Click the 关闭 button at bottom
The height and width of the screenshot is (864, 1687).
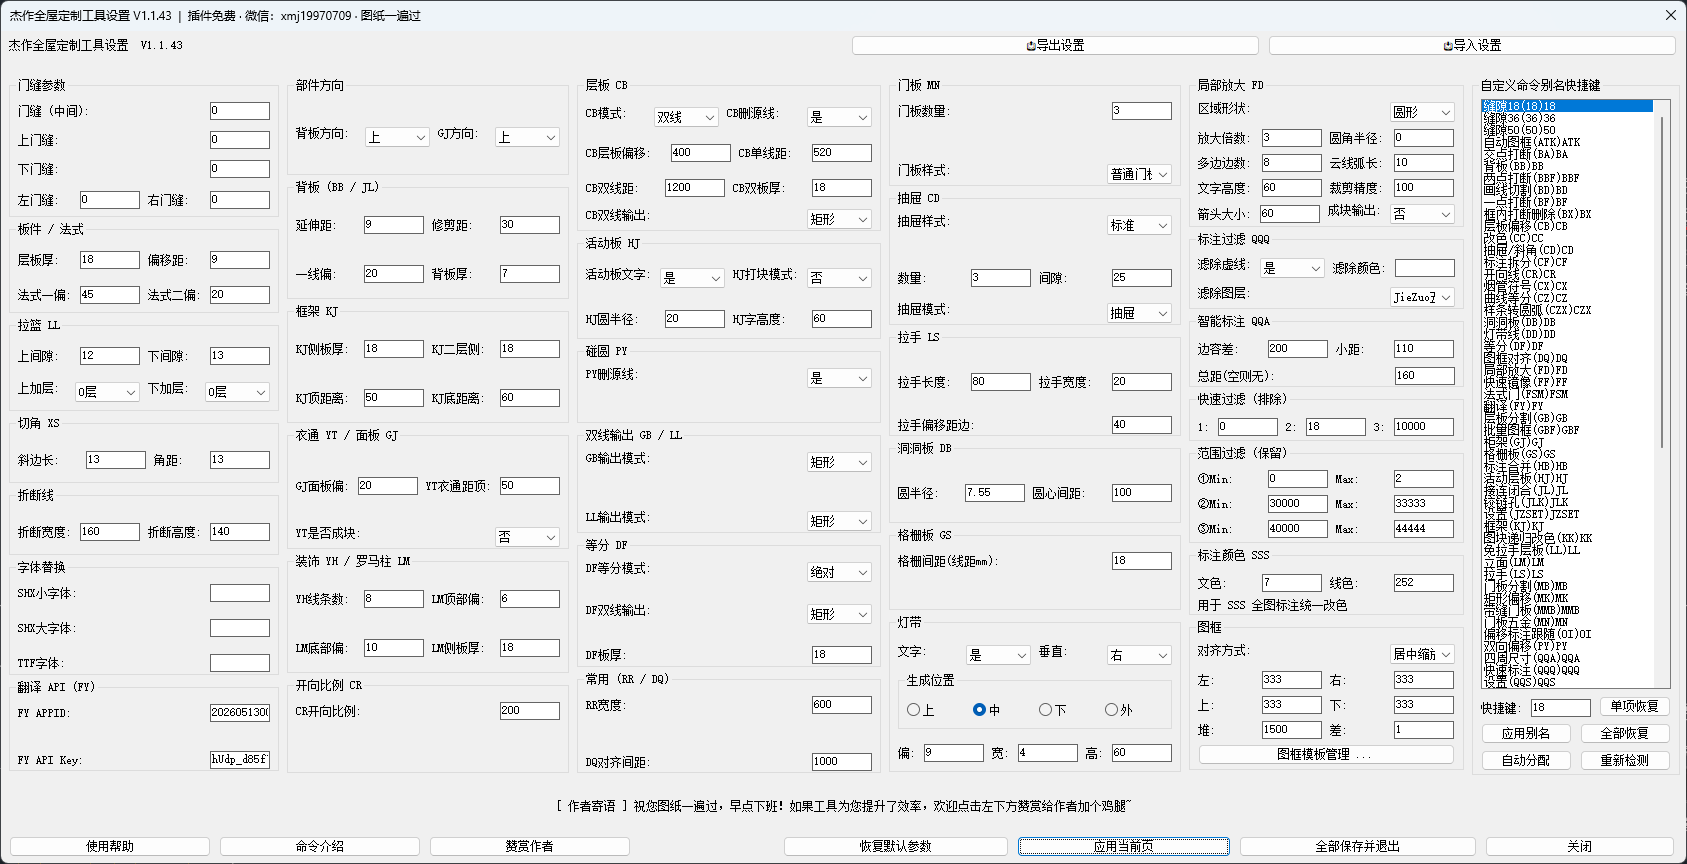click(1580, 846)
